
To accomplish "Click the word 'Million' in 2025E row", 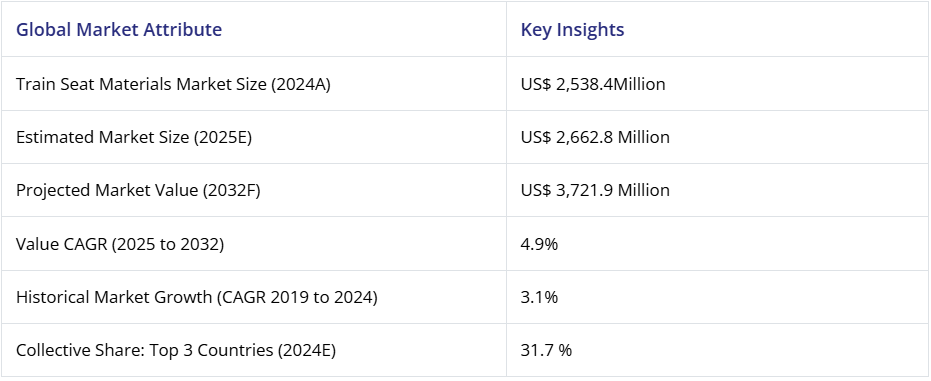I will coord(644,137).
